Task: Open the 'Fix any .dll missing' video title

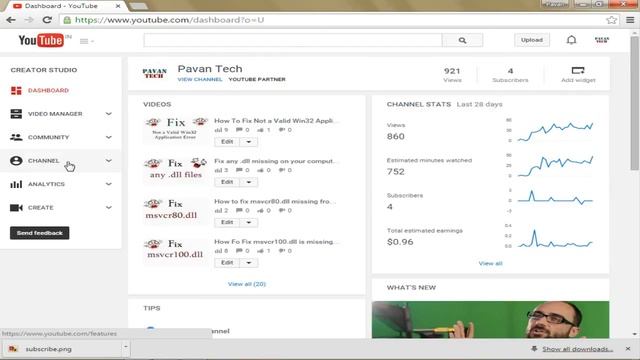Action: 275,161
